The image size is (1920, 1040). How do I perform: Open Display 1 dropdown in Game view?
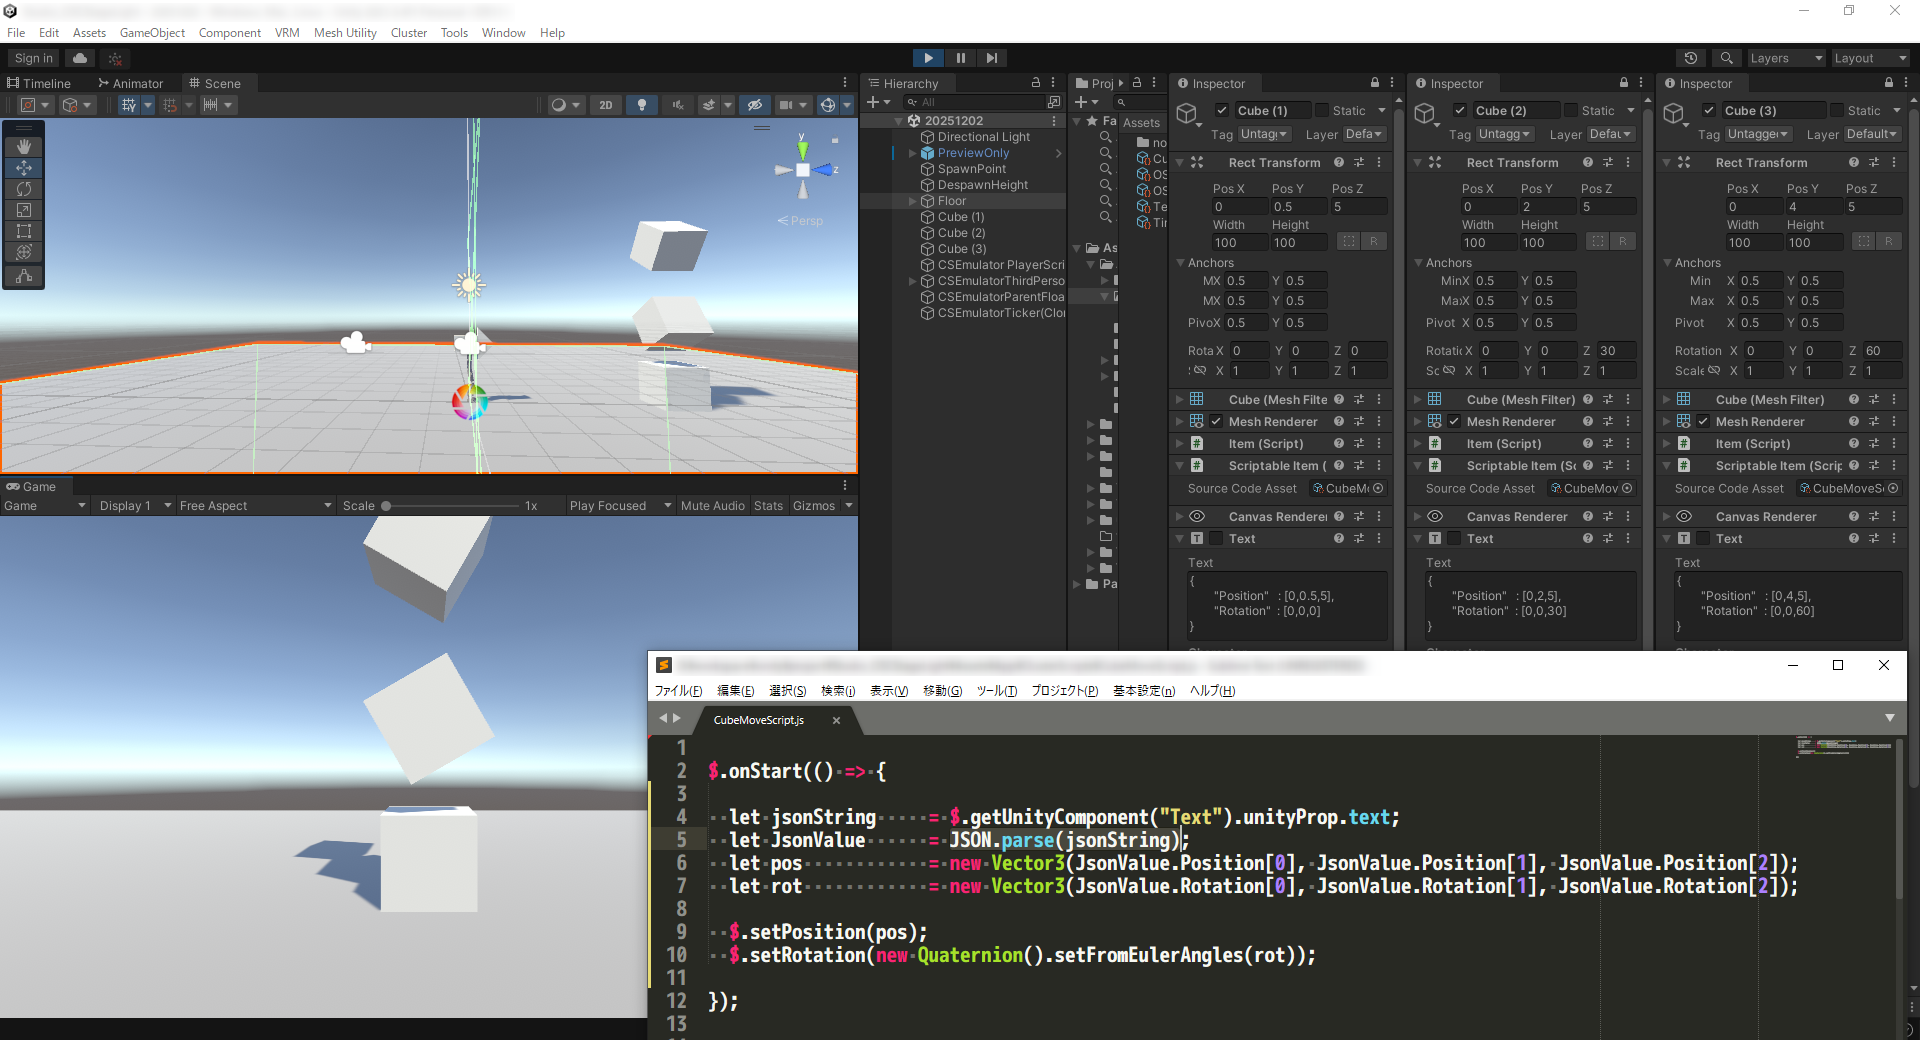[135, 506]
